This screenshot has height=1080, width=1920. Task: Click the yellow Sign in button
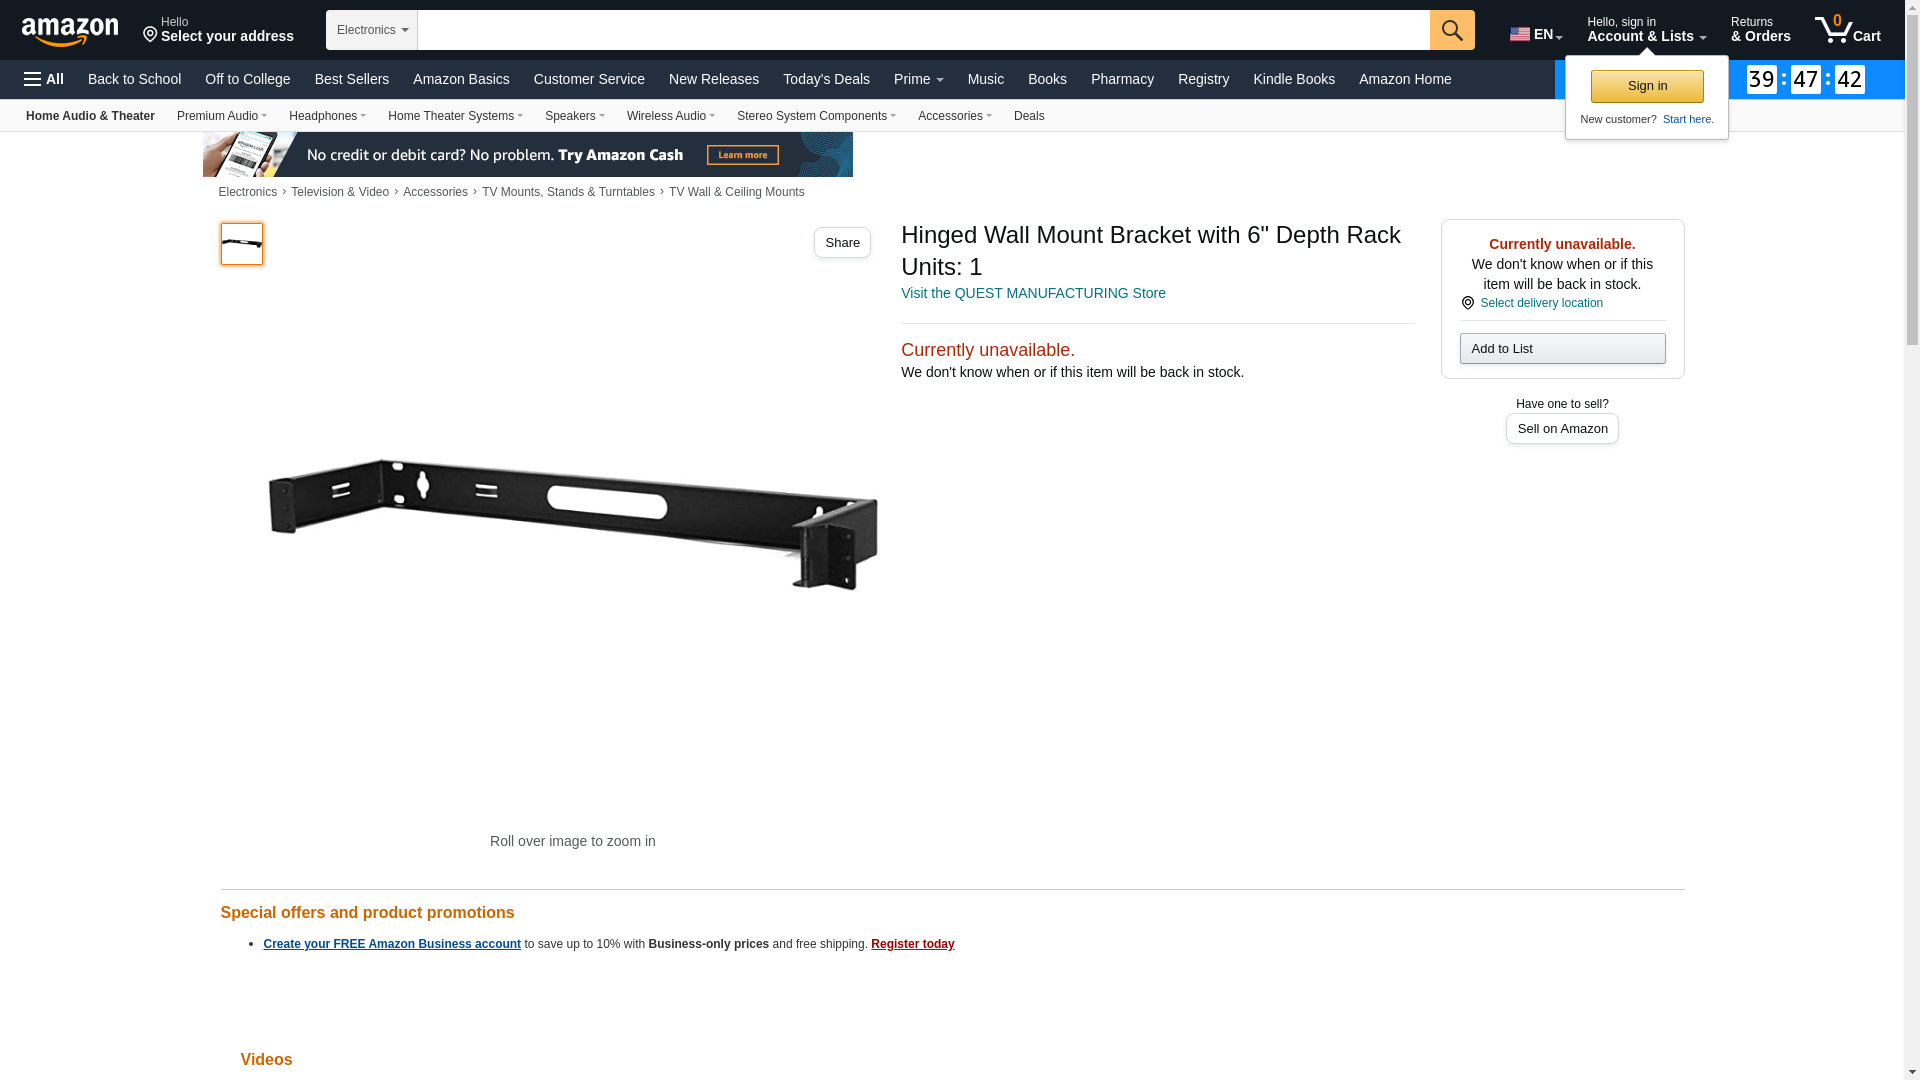click(1647, 86)
